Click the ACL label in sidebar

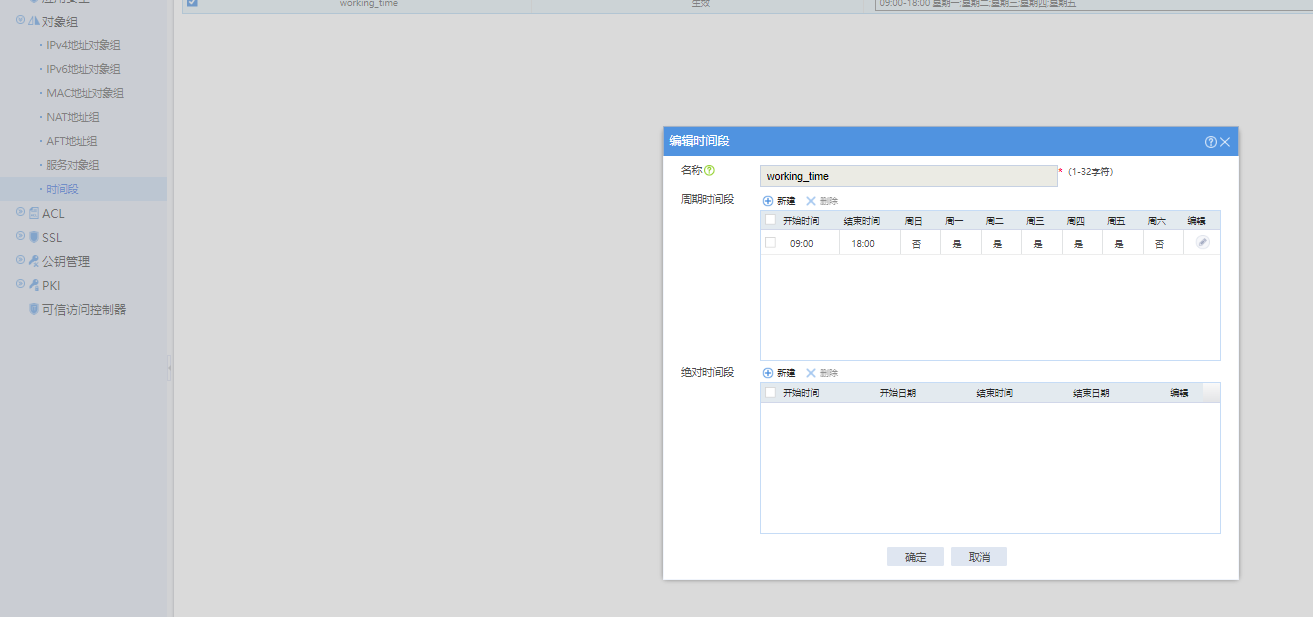pyautogui.click(x=53, y=213)
